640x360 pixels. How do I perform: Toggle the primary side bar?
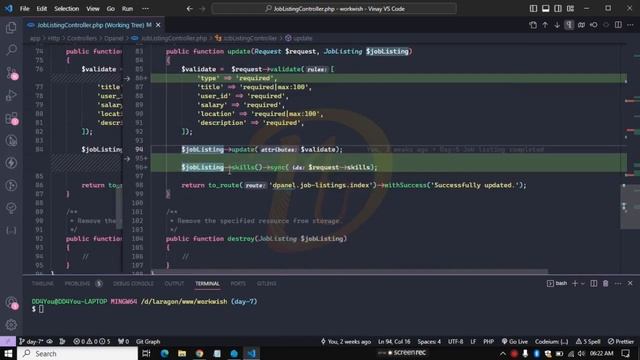[533, 9]
